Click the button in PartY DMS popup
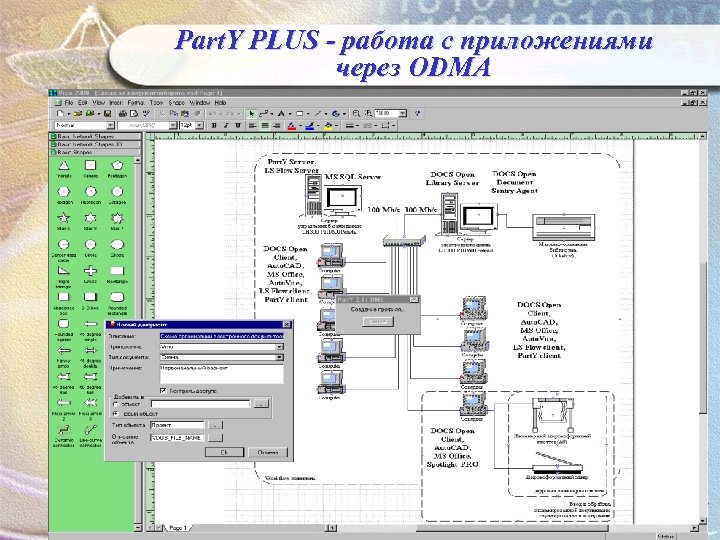Image resolution: width=720 pixels, height=540 pixels. (378, 322)
